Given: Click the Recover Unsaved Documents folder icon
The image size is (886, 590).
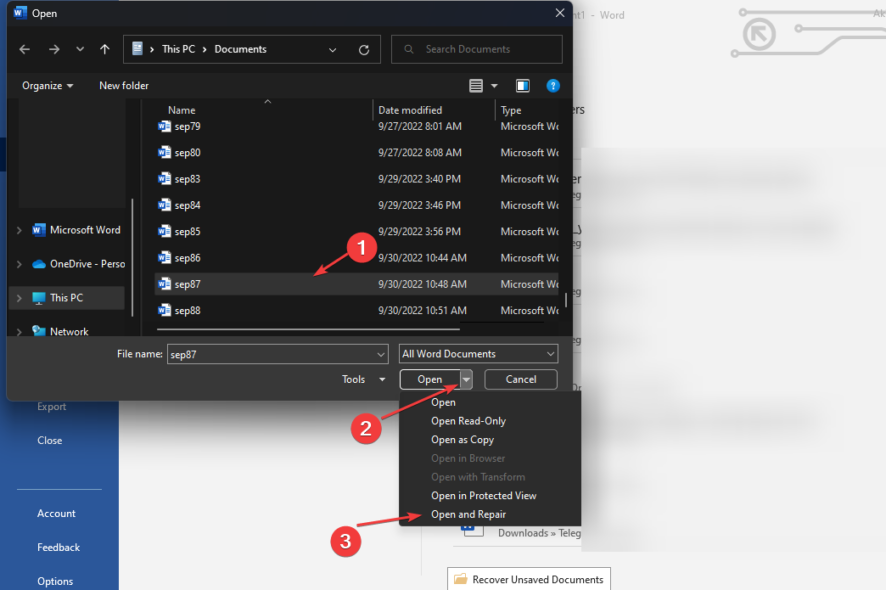Looking at the screenshot, I should 462,579.
